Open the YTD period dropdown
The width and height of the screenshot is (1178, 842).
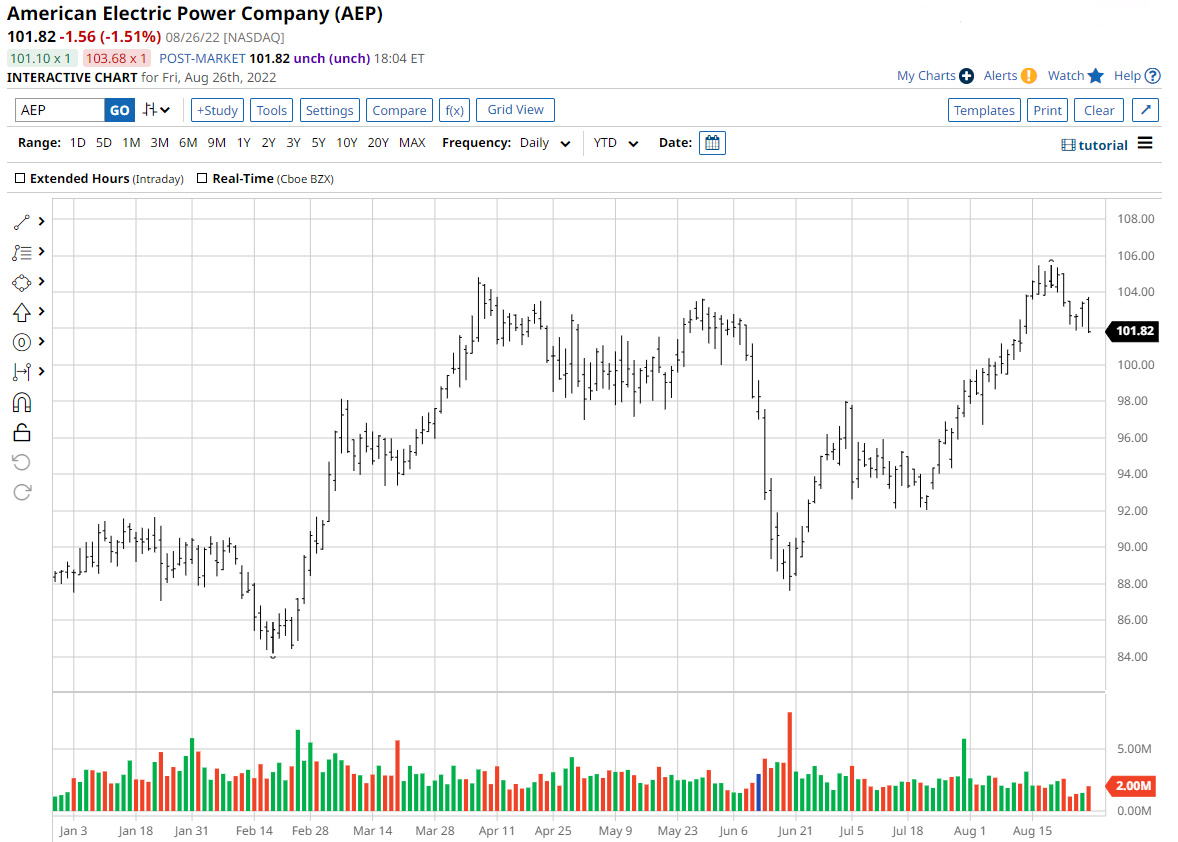pyautogui.click(x=615, y=143)
